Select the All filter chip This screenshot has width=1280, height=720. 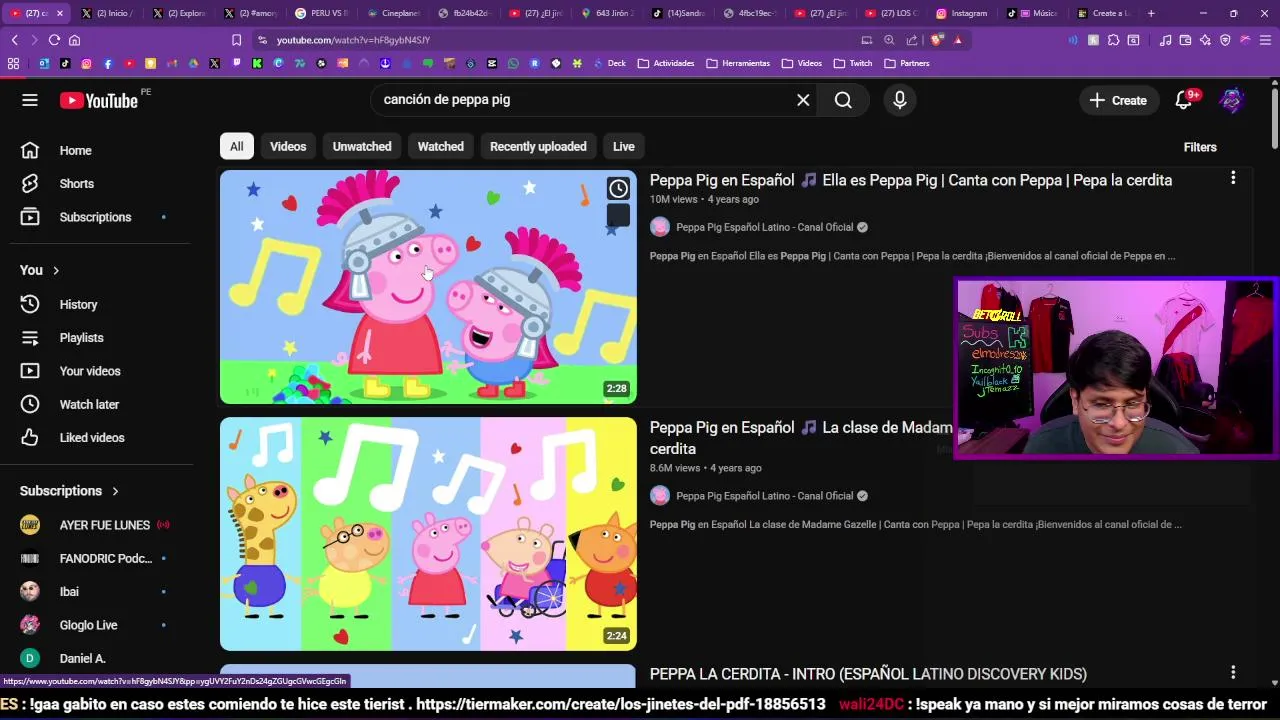236,146
